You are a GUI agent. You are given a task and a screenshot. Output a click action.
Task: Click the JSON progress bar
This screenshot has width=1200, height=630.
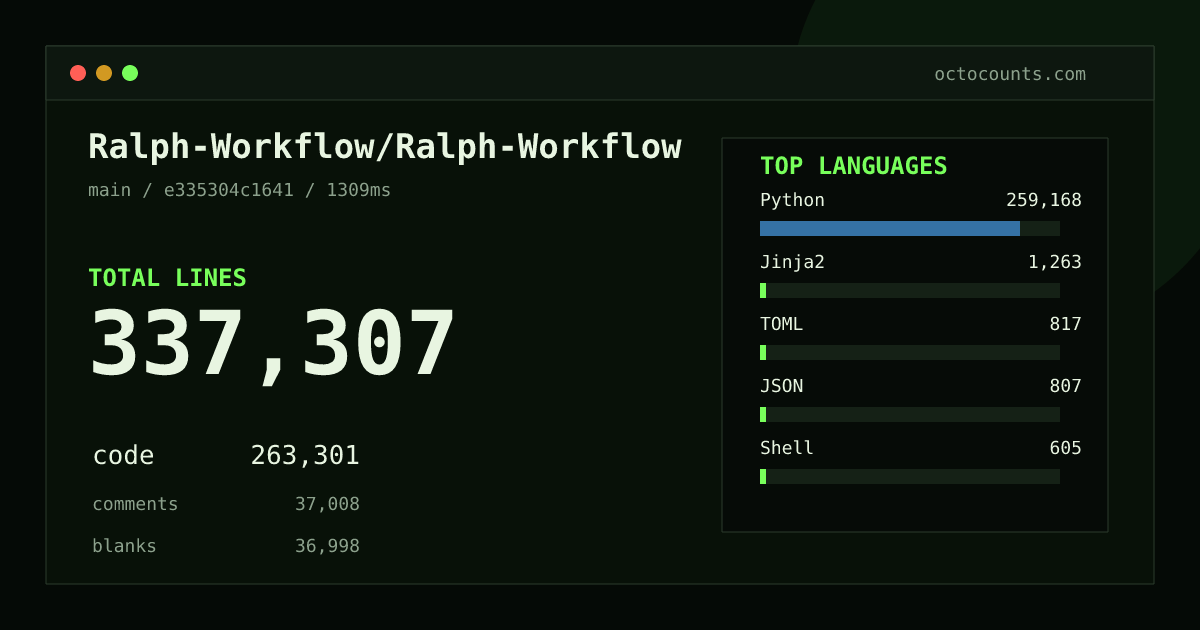[910, 414]
